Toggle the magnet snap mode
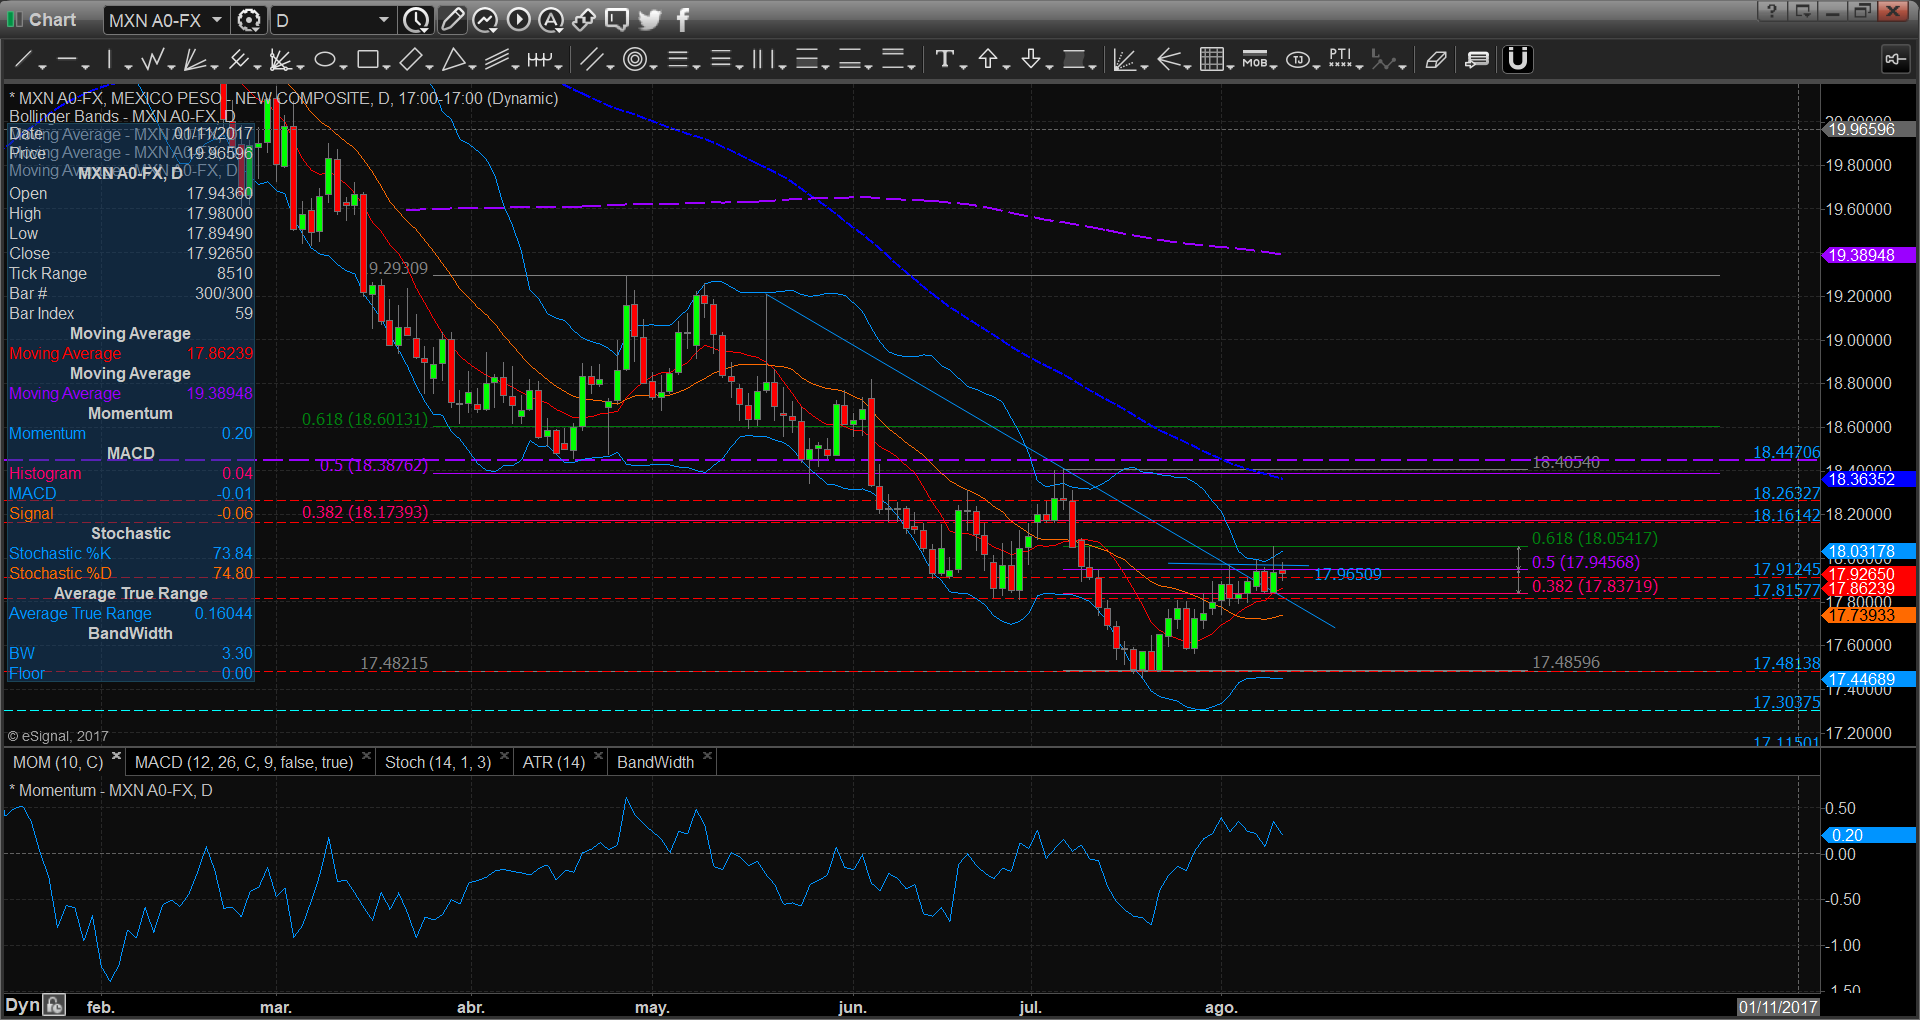 (x=1517, y=60)
